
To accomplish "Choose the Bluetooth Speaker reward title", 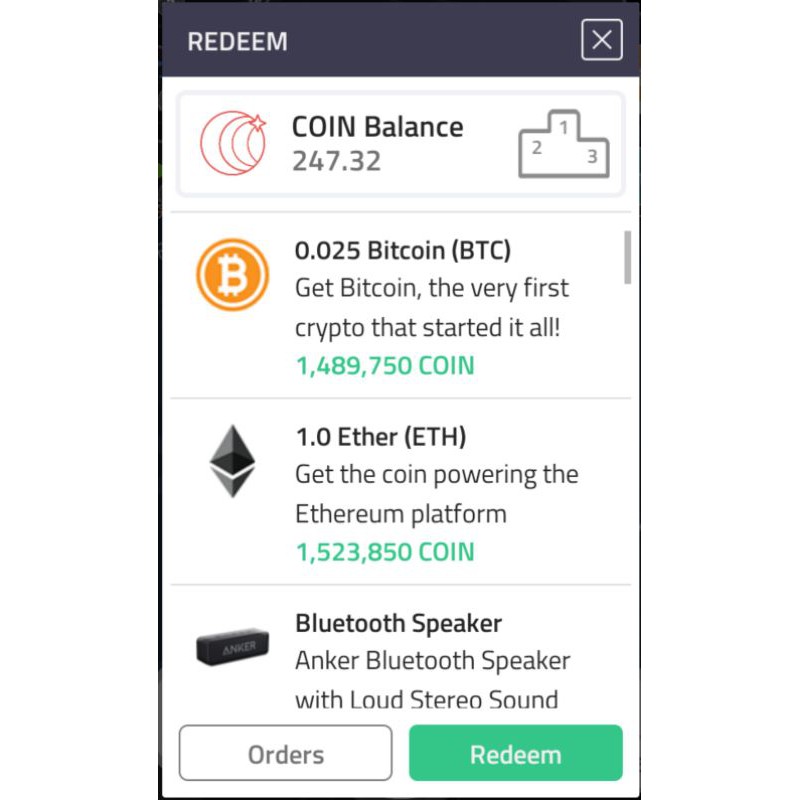I will click(398, 623).
